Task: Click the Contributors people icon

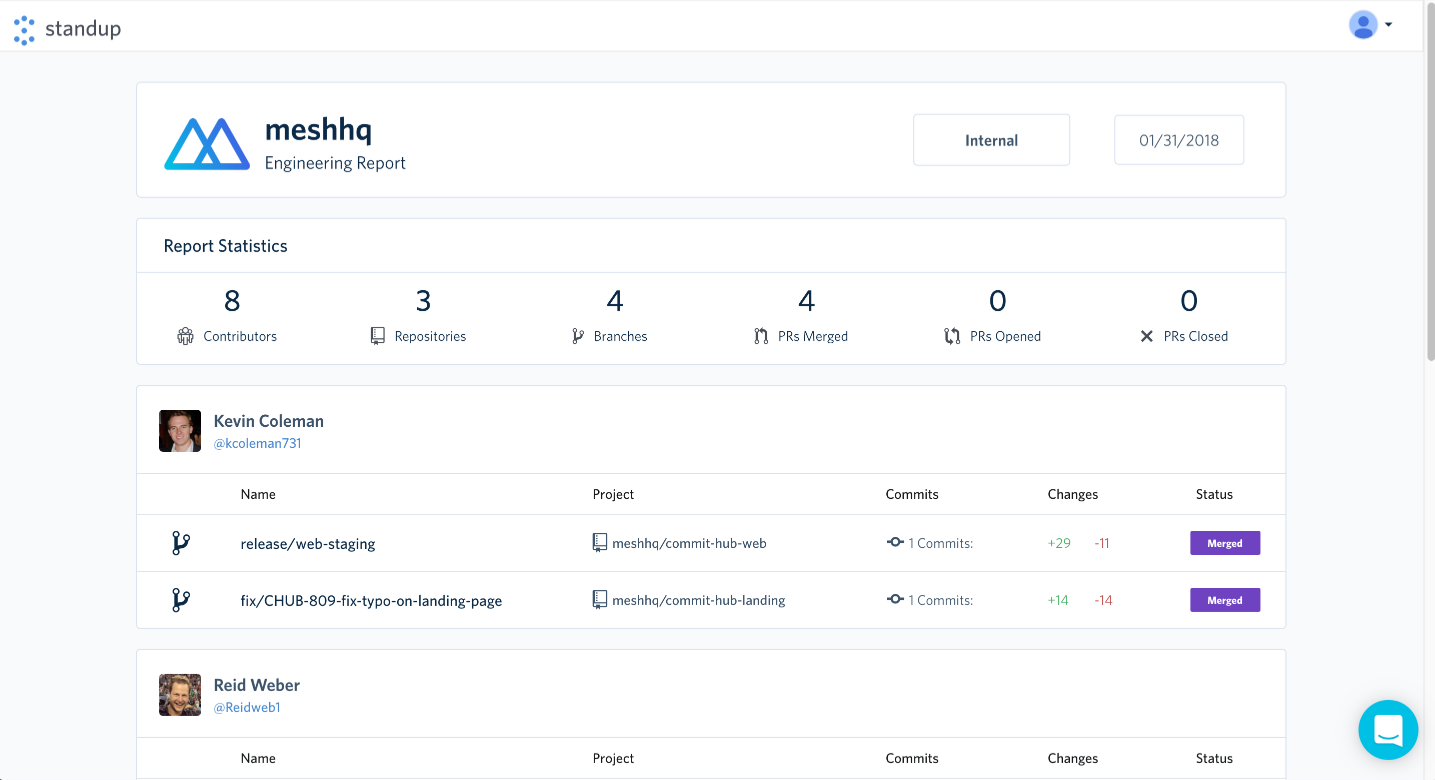Action: click(185, 336)
